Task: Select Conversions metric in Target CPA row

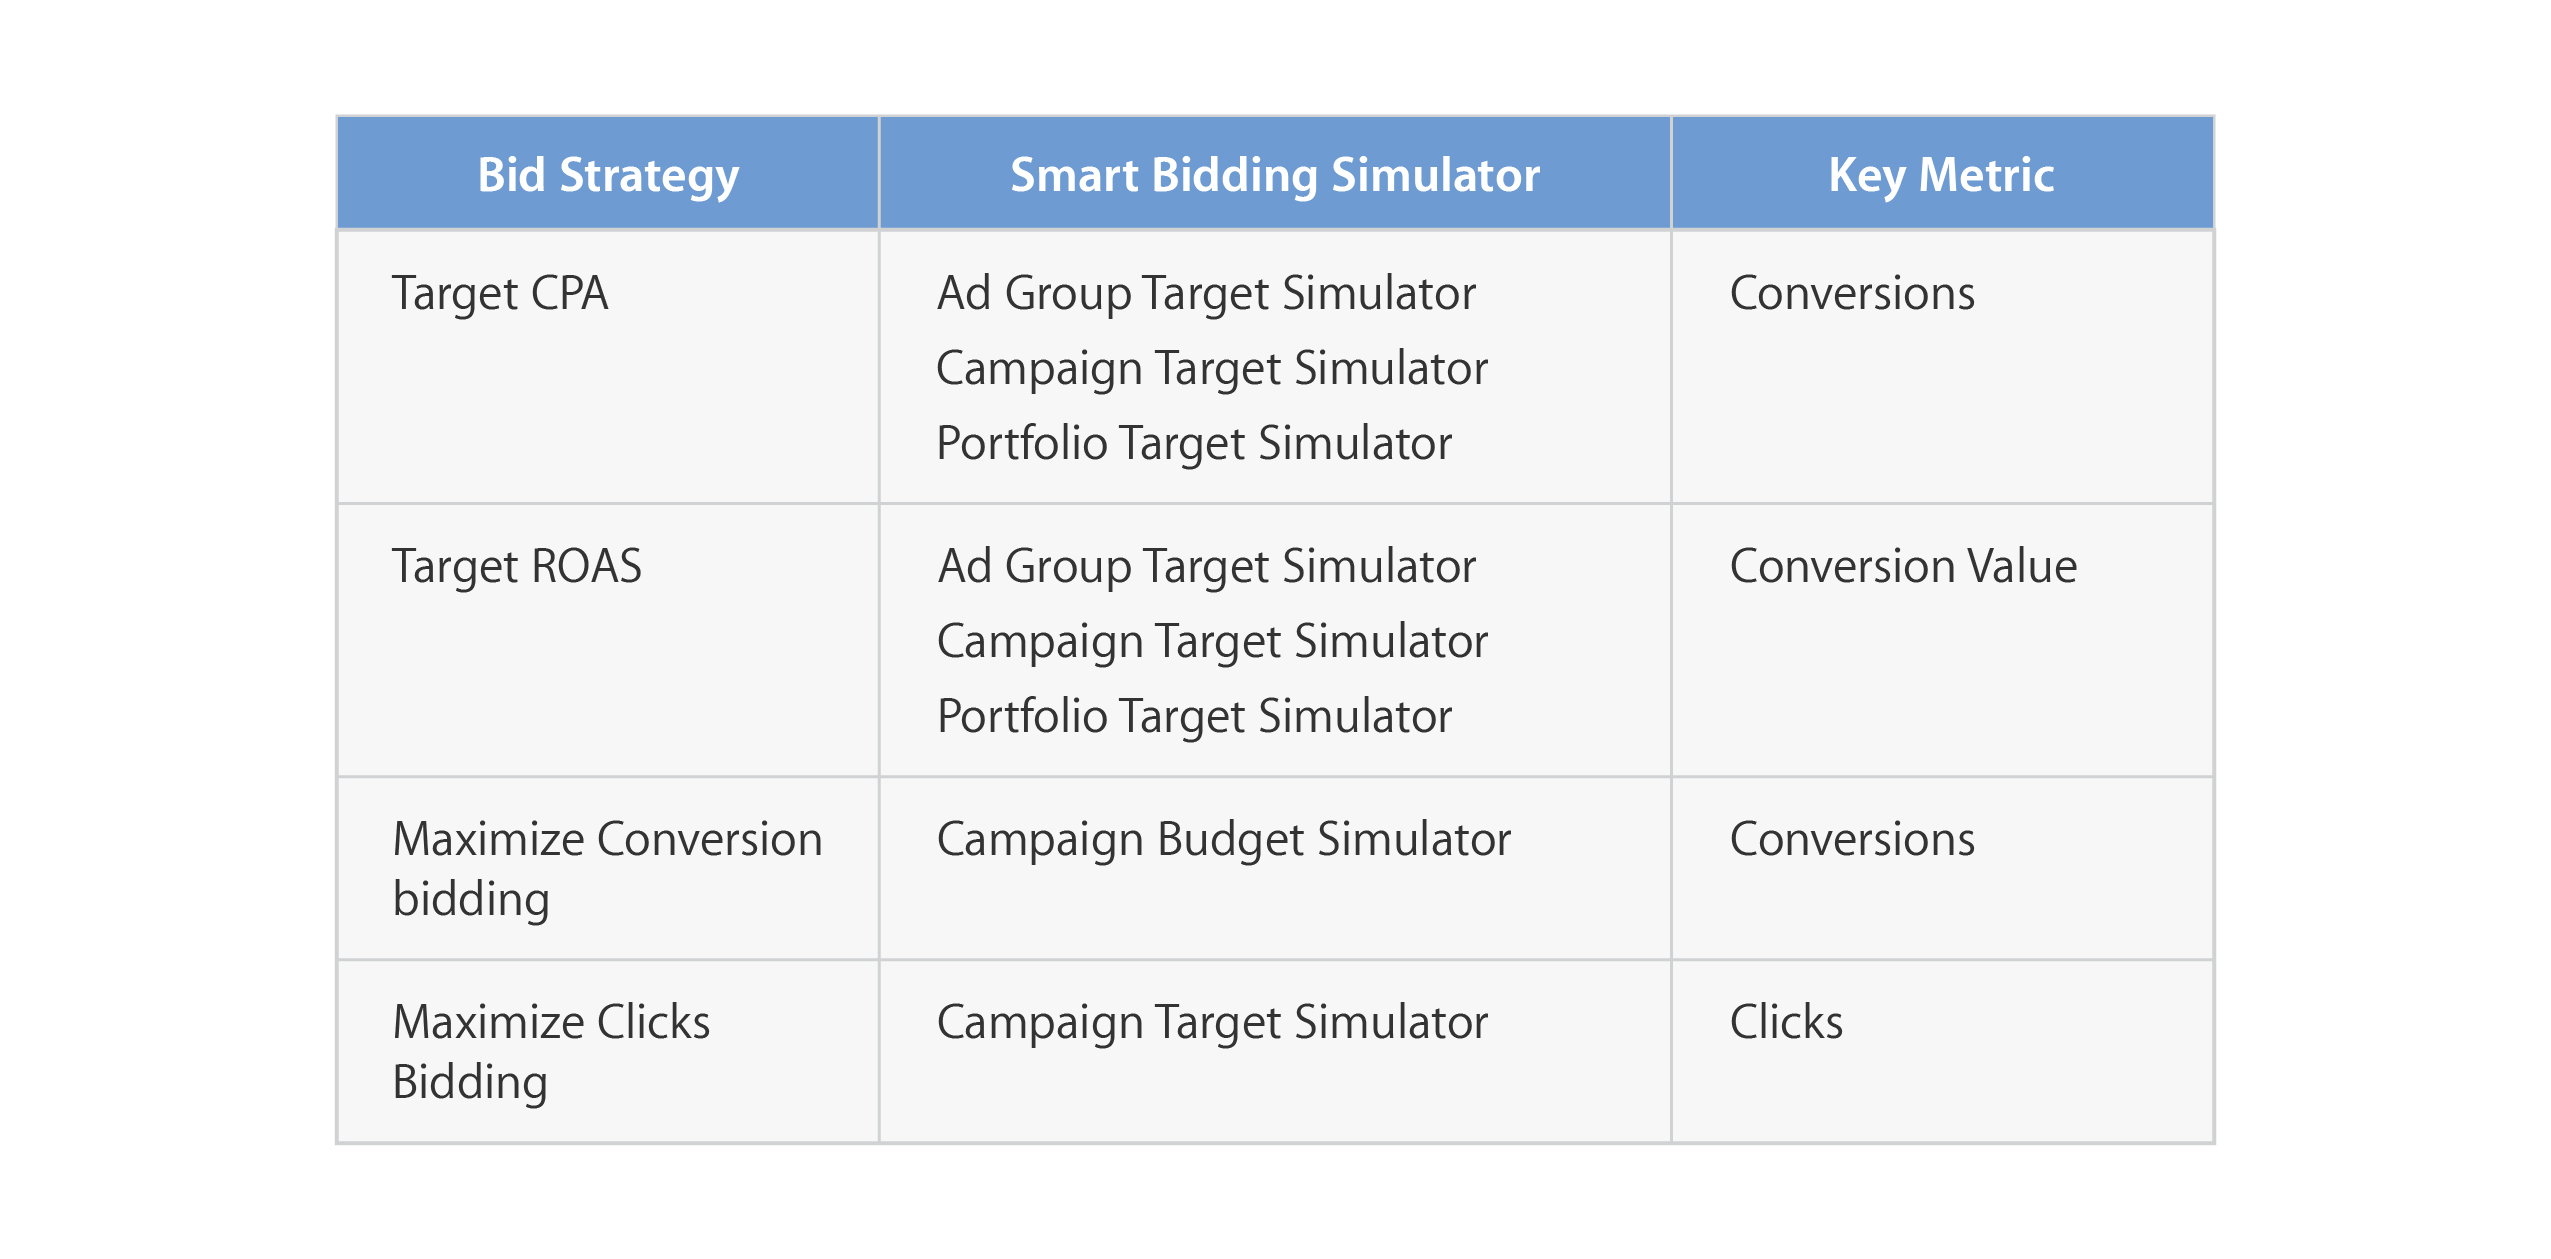Action: 1852,293
